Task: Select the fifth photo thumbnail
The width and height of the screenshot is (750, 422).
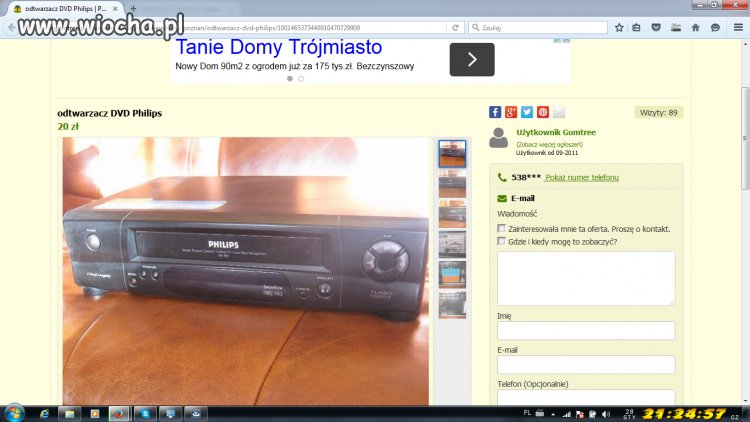Action: (452, 275)
